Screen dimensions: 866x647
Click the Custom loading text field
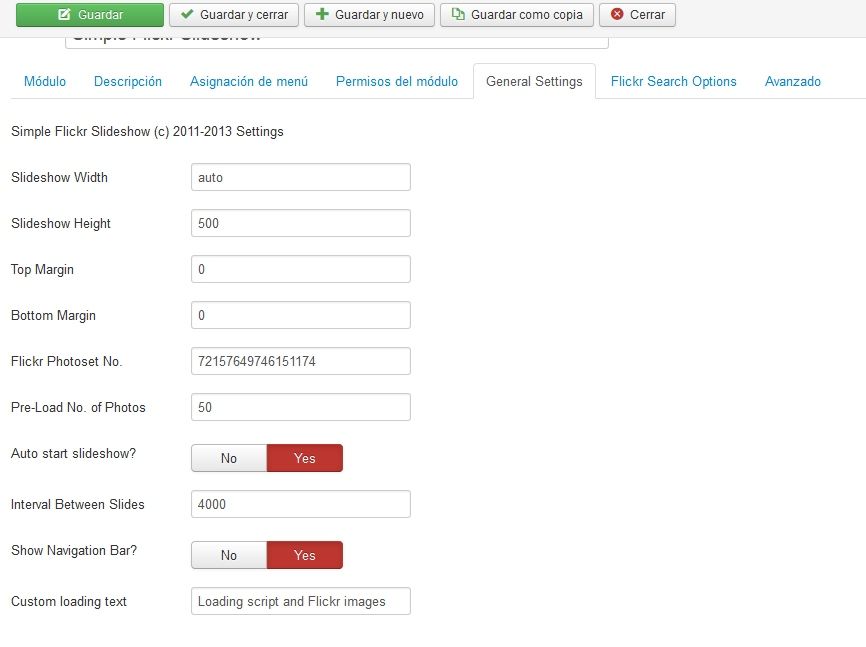301,601
